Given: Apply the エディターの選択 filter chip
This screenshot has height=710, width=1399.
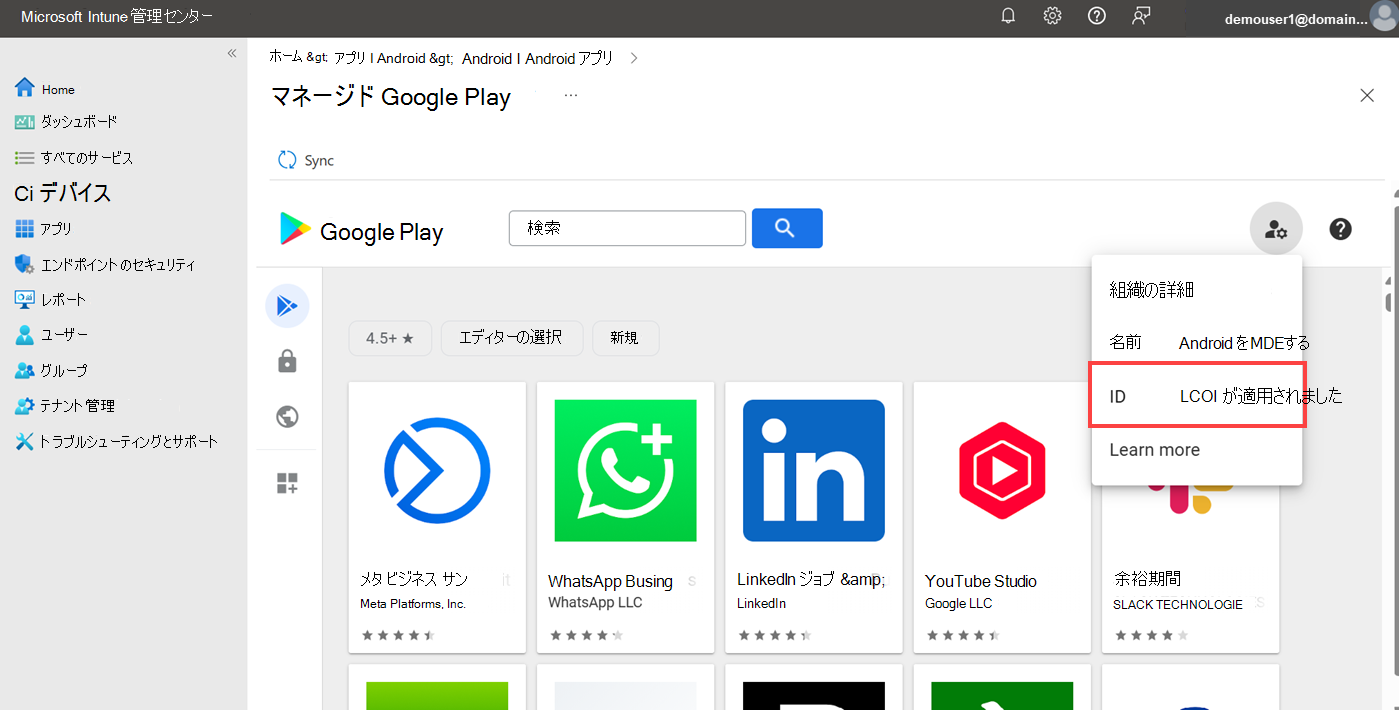Looking at the screenshot, I should (x=511, y=338).
